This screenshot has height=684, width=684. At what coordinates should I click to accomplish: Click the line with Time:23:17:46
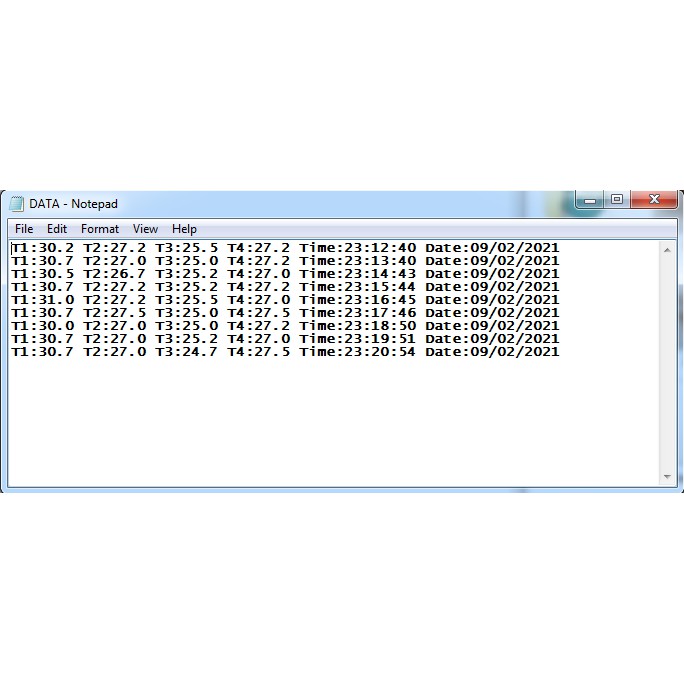point(285,313)
